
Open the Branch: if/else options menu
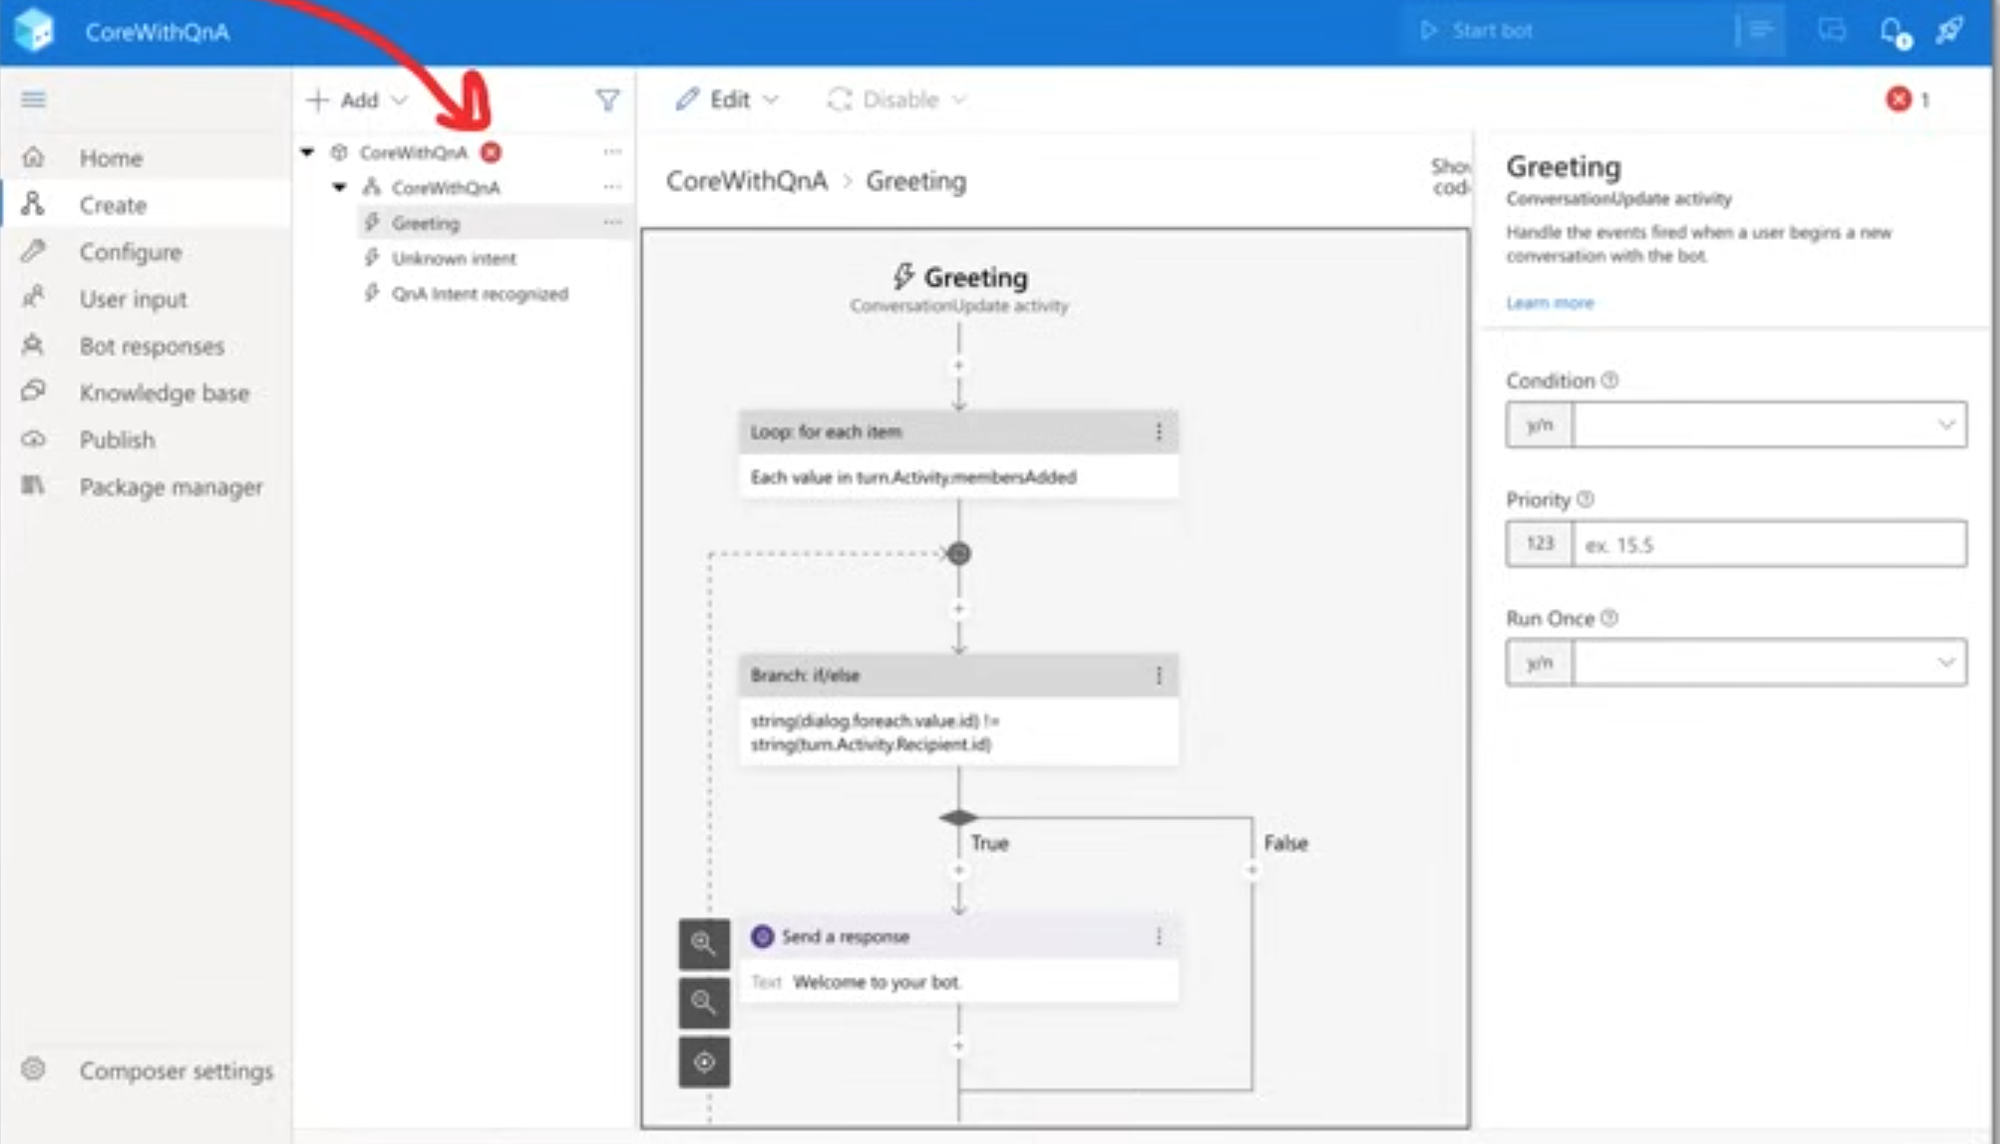(1158, 676)
